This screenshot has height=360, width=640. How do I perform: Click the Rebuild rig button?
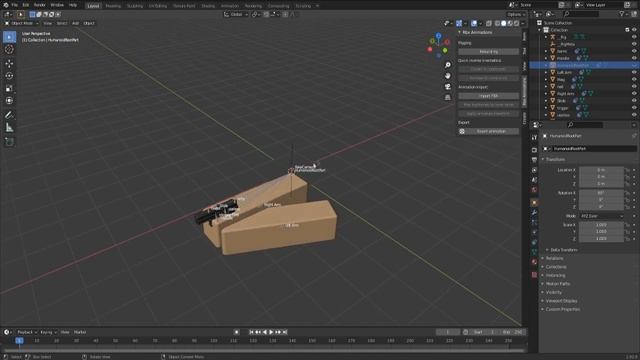pos(489,52)
